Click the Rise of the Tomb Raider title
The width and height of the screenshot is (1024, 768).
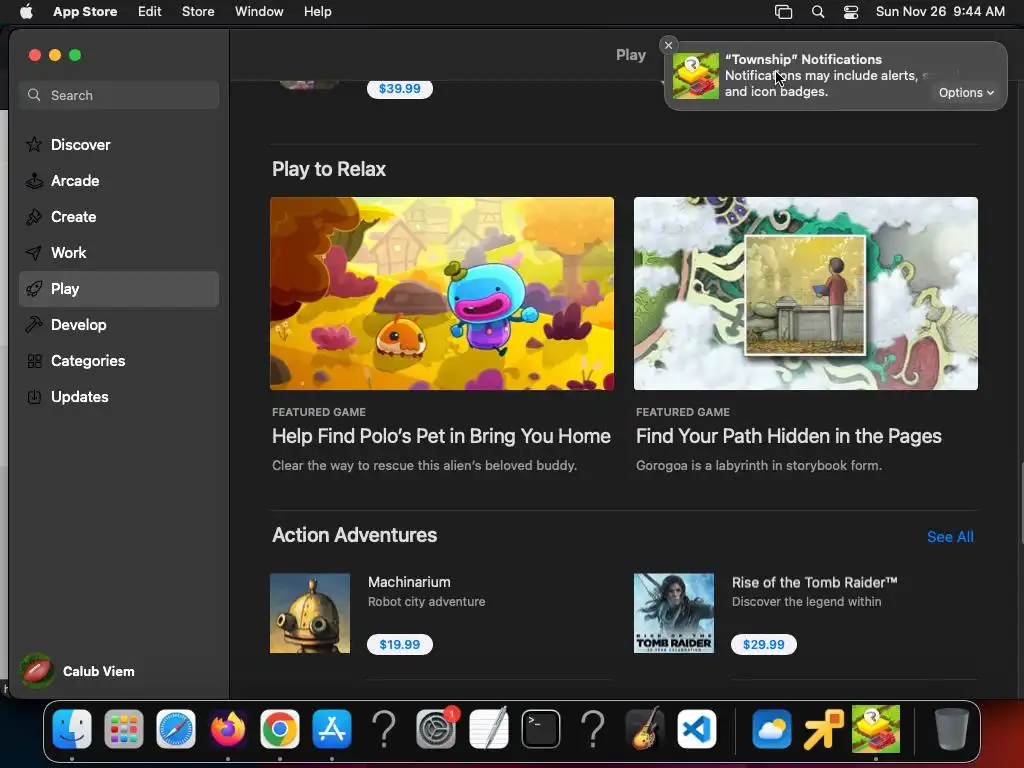[x=814, y=583]
